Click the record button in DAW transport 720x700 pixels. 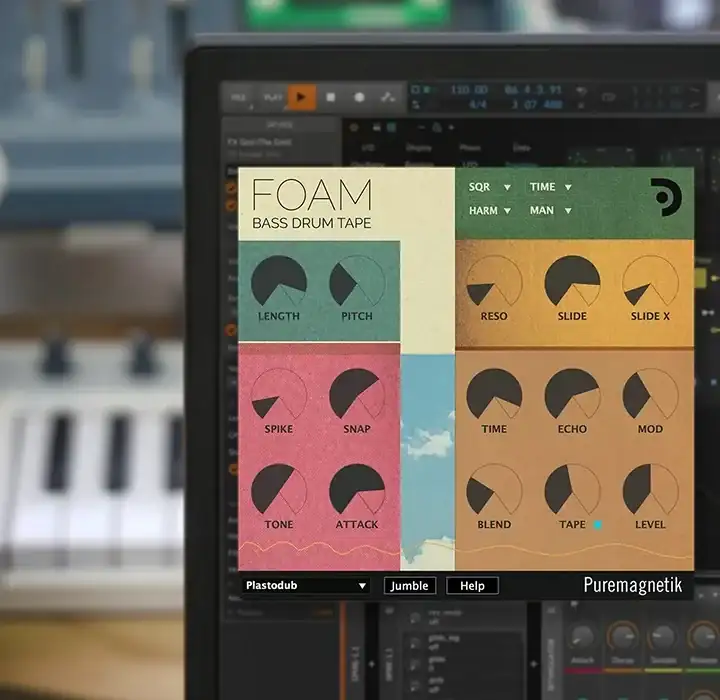click(360, 97)
